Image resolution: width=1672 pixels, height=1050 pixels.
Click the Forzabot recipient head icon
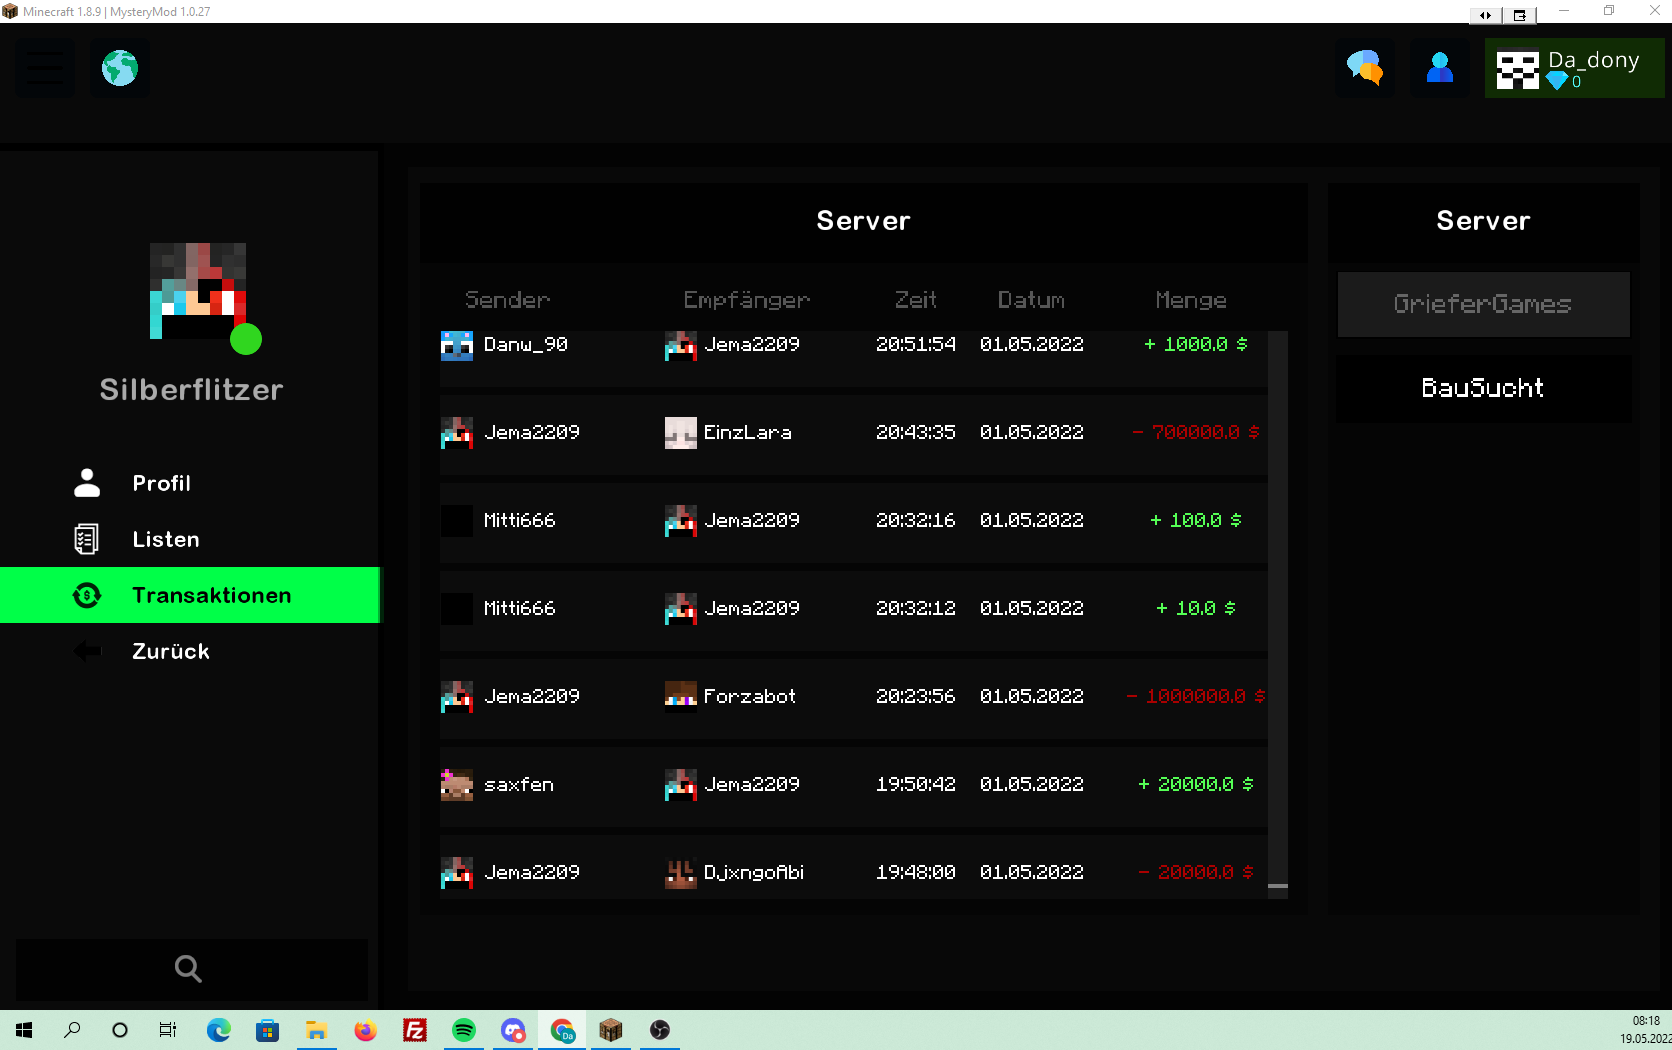point(681,697)
